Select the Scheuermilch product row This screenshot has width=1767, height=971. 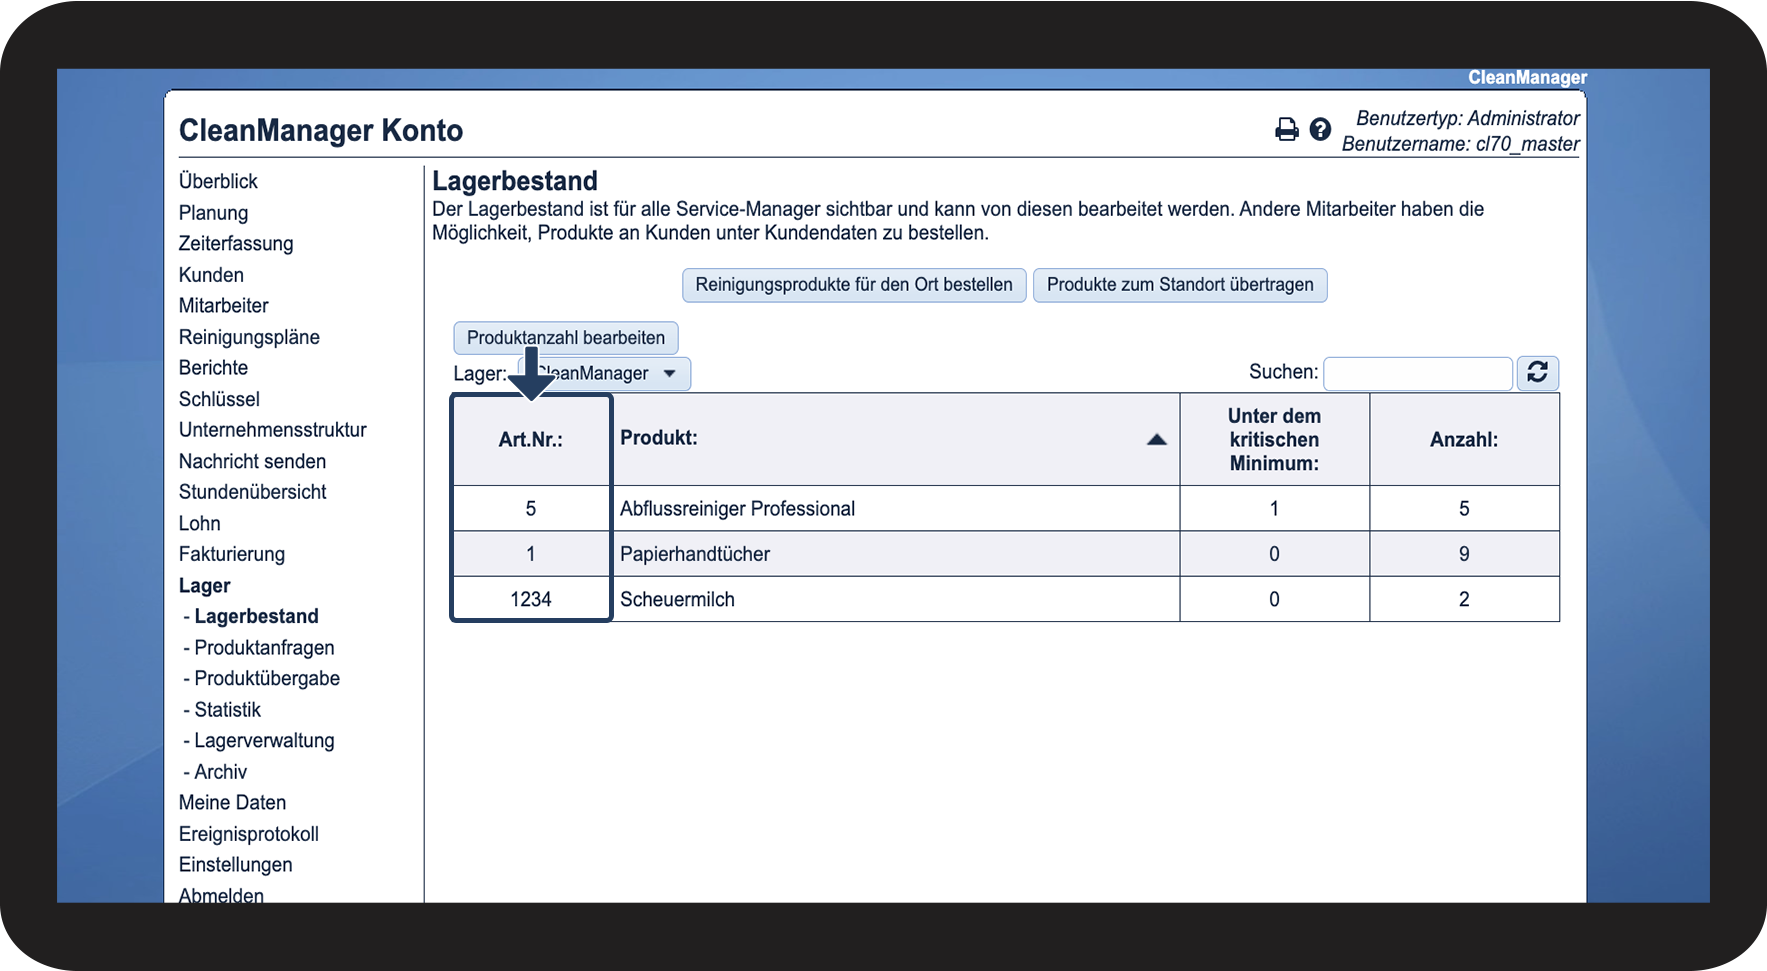(x=677, y=600)
